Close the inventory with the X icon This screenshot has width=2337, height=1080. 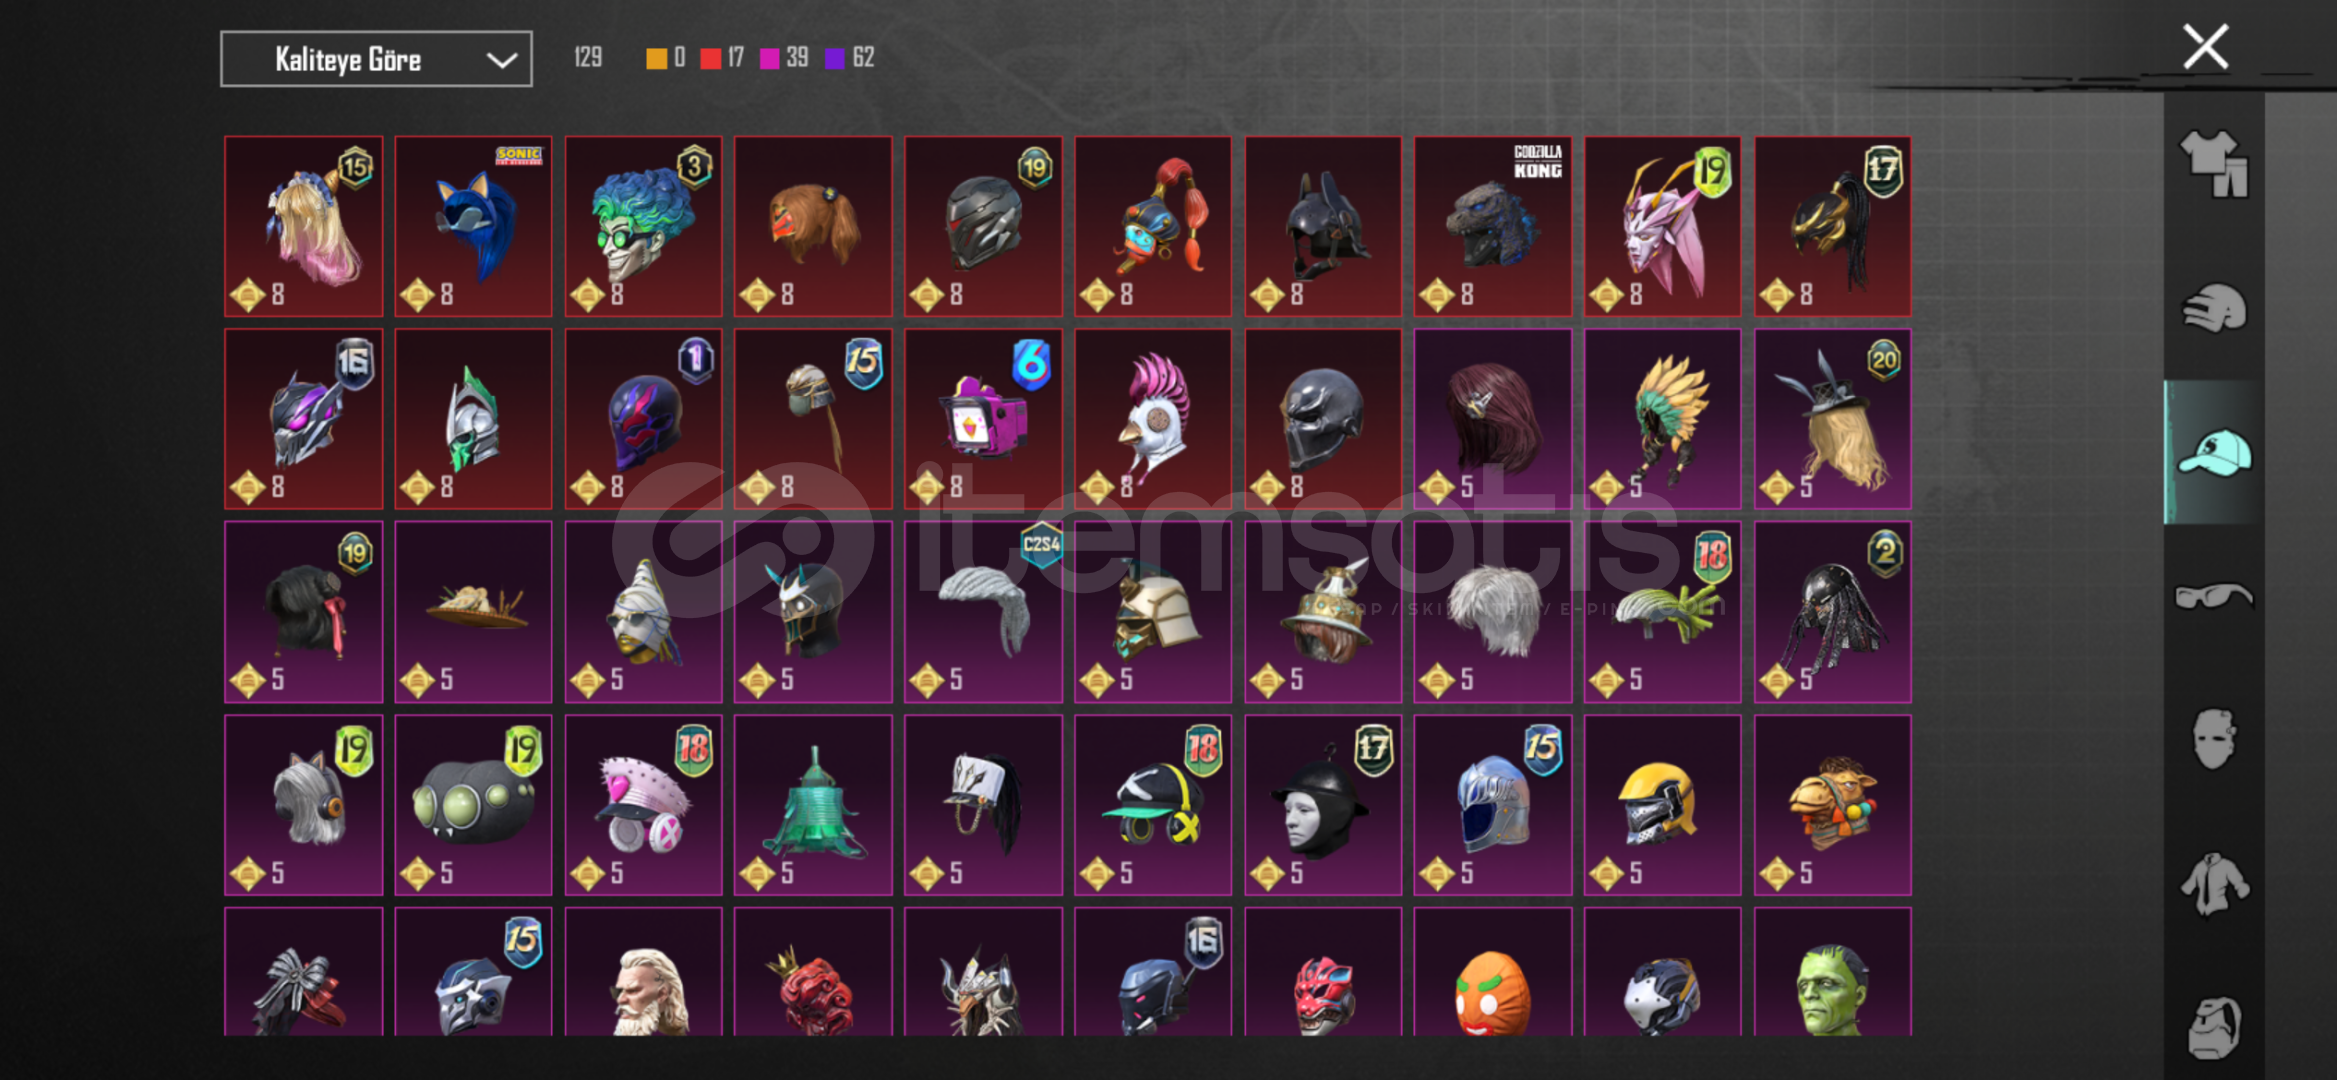2205,47
